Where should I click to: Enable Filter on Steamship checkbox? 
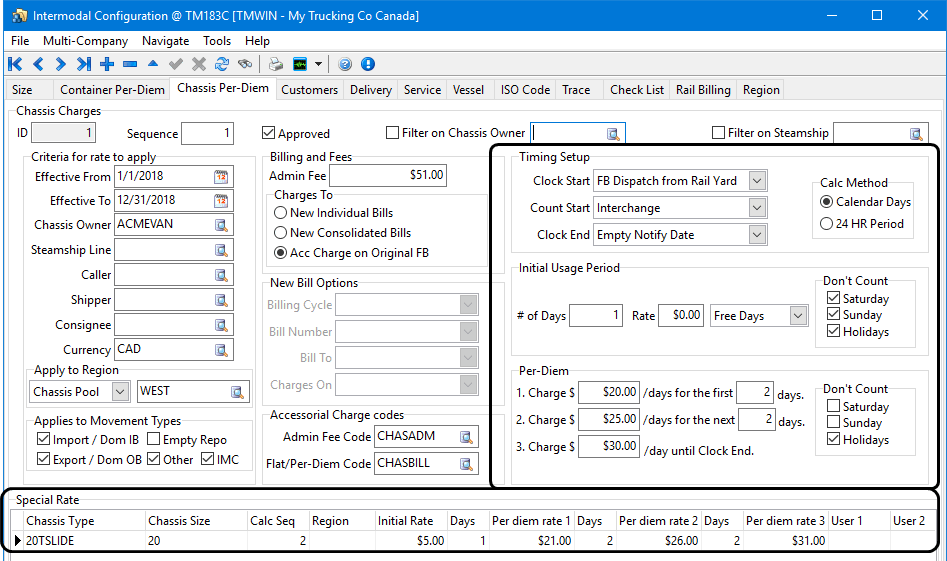tap(718, 133)
